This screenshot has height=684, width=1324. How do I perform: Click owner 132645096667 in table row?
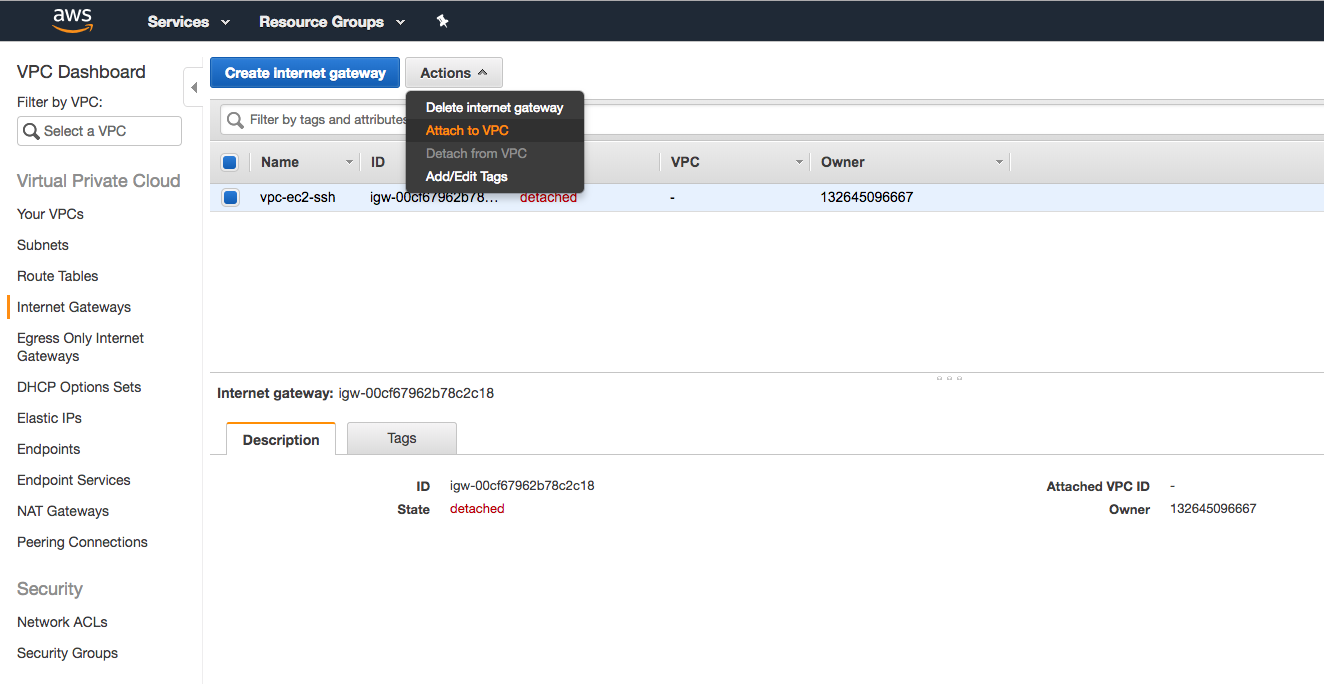[x=867, y=197]
